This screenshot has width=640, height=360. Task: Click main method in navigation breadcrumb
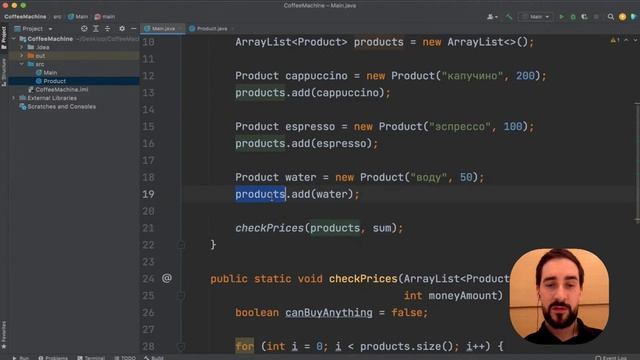pyautogui.click(x=105, y=17)
